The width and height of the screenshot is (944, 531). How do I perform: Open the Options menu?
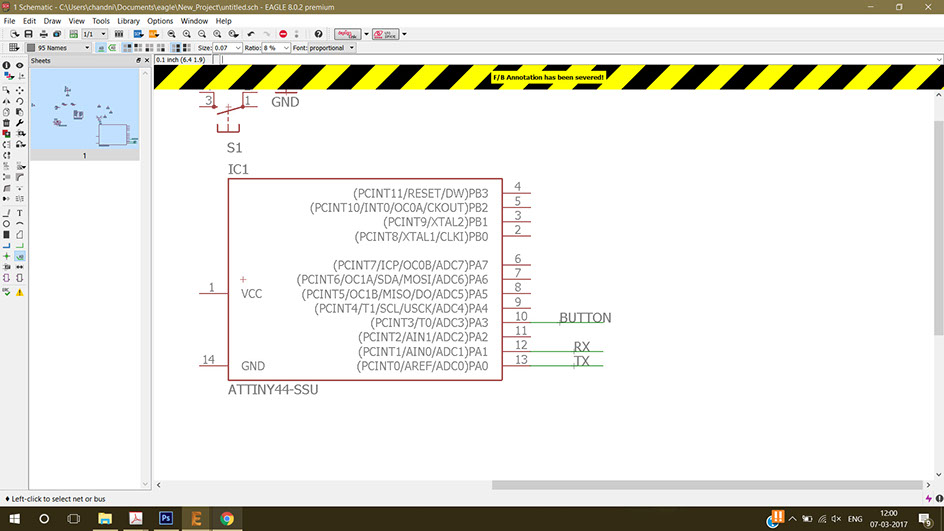pos(160,20)
